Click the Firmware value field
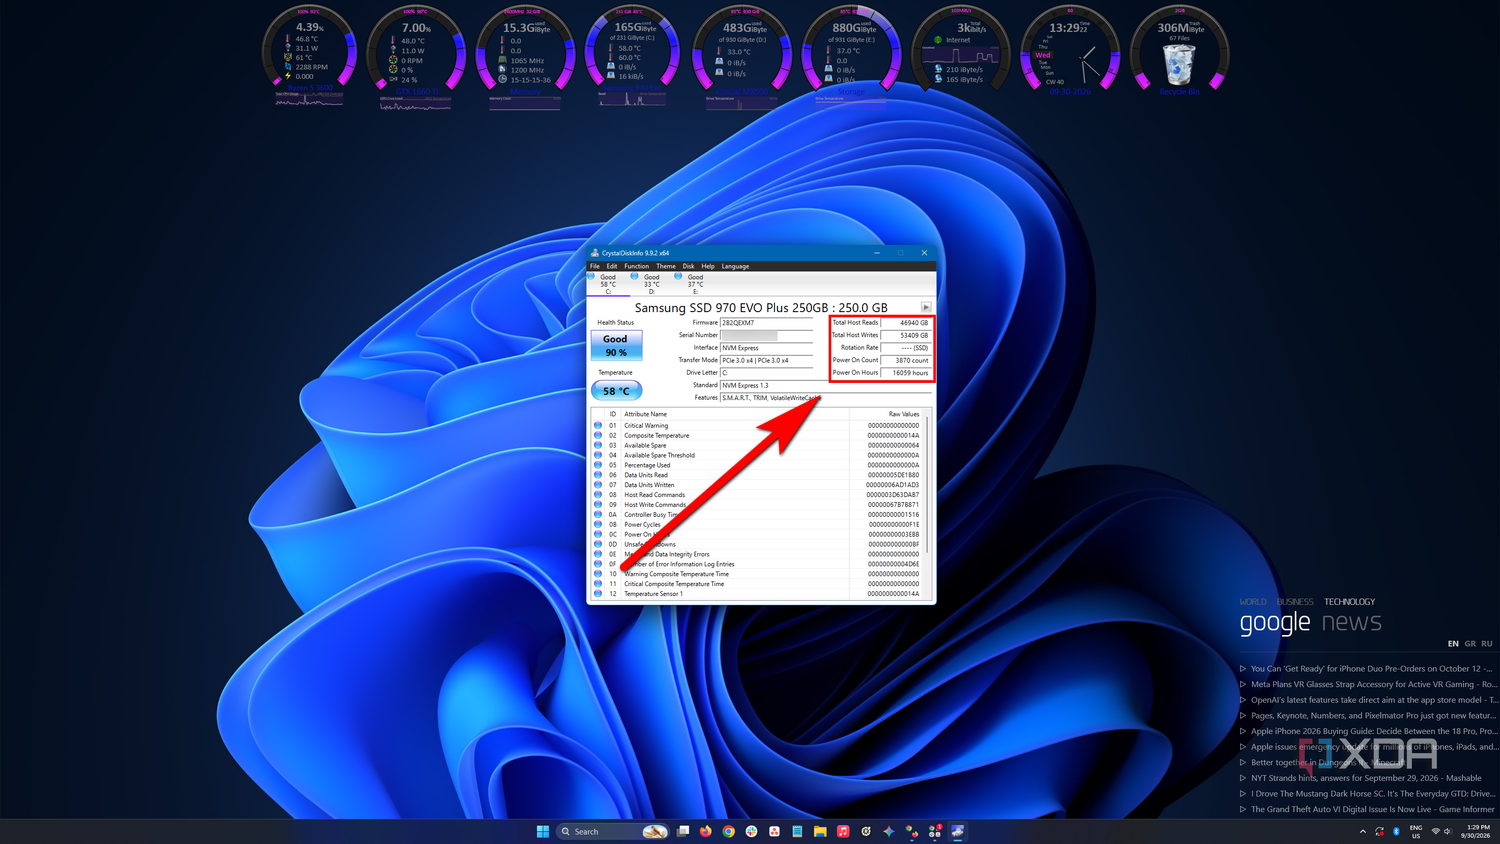The image size is (1500, 844). (766, 323)
